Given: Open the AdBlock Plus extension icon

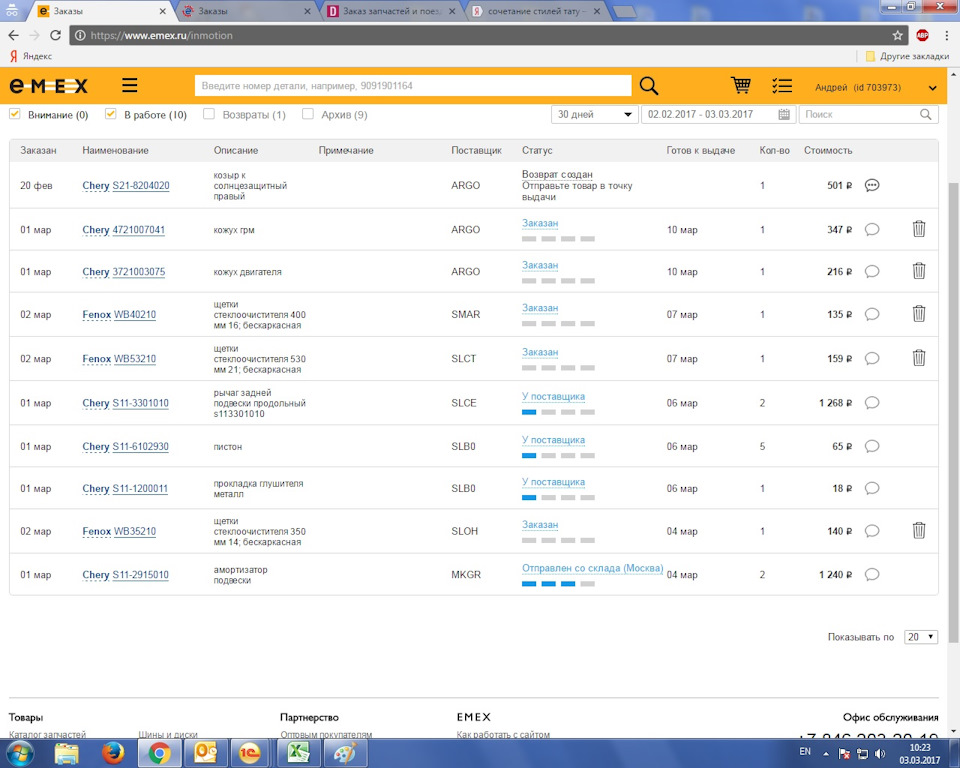Looking at the screenshot, I should click(923, 36).
